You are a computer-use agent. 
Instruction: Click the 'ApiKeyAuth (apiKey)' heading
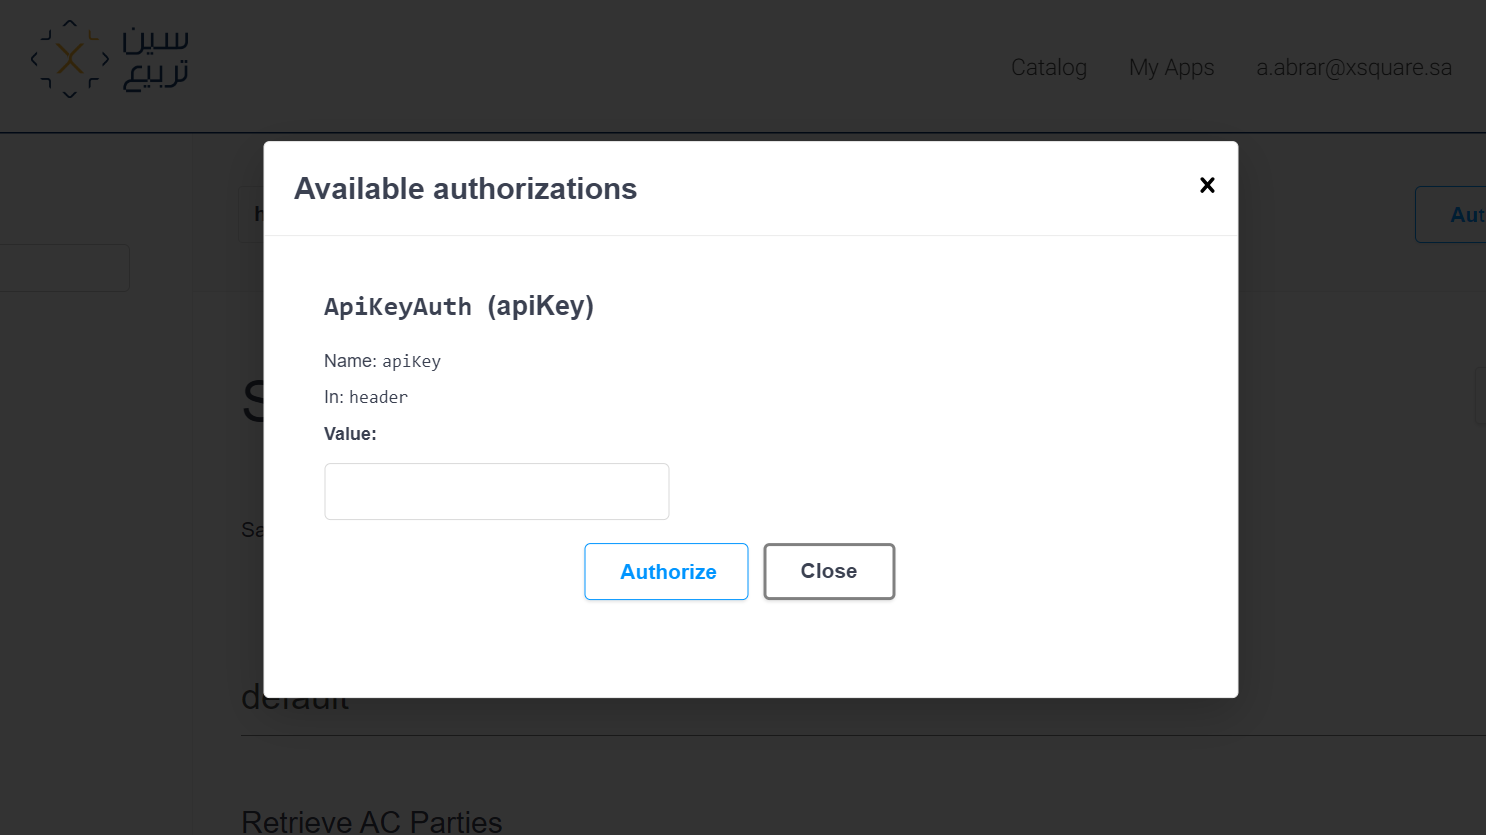[459, 306]
